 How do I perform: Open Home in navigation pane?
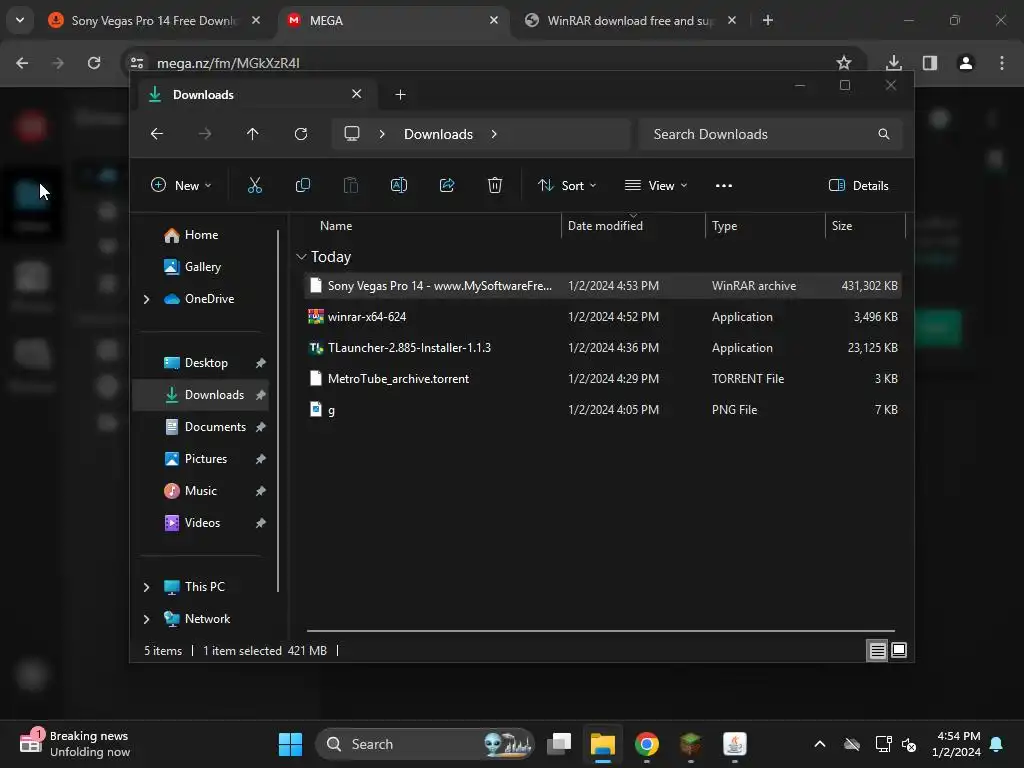click(201, 235)
